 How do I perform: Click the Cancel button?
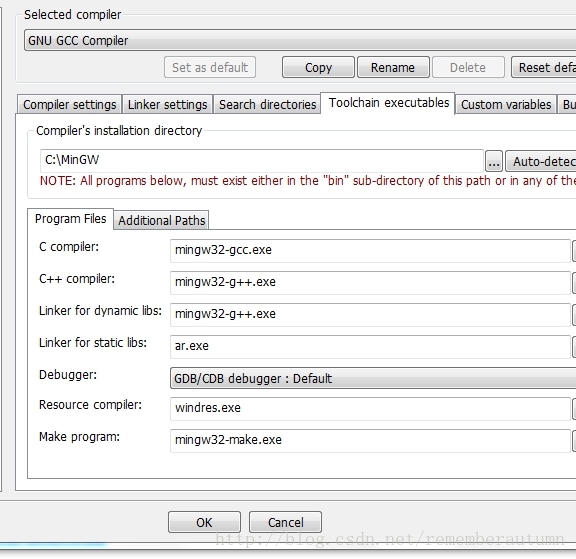[x=285, y=522]
